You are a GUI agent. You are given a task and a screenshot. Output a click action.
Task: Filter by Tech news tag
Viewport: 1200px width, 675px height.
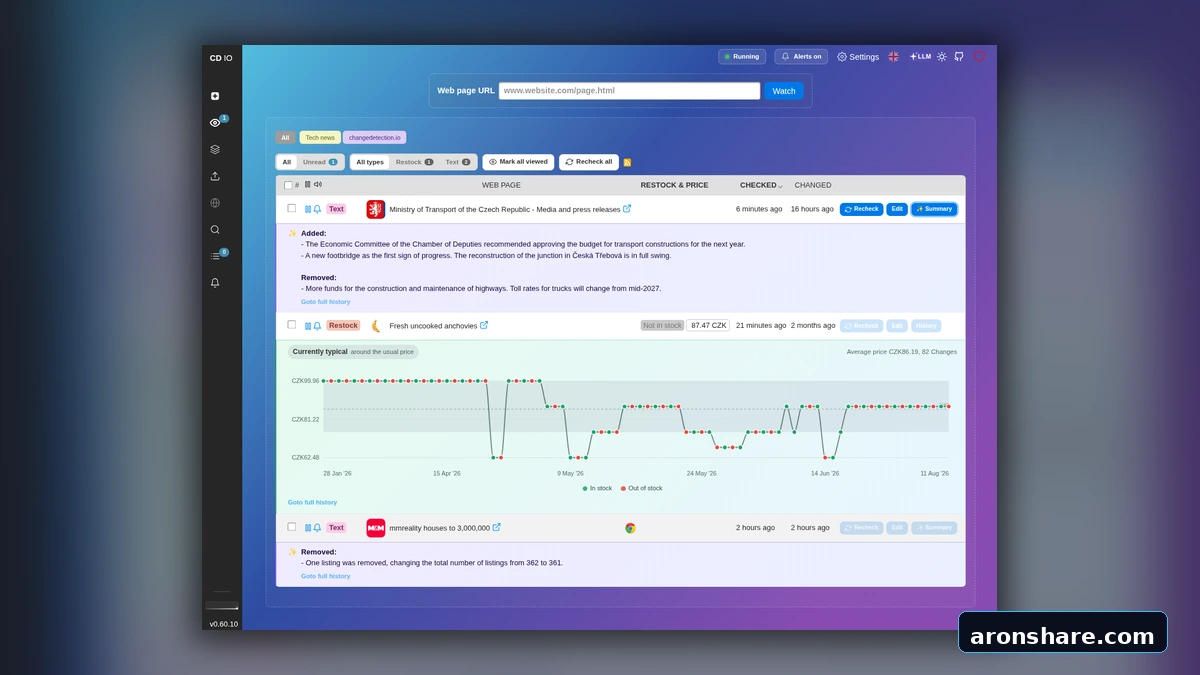[x=320, y=138]
